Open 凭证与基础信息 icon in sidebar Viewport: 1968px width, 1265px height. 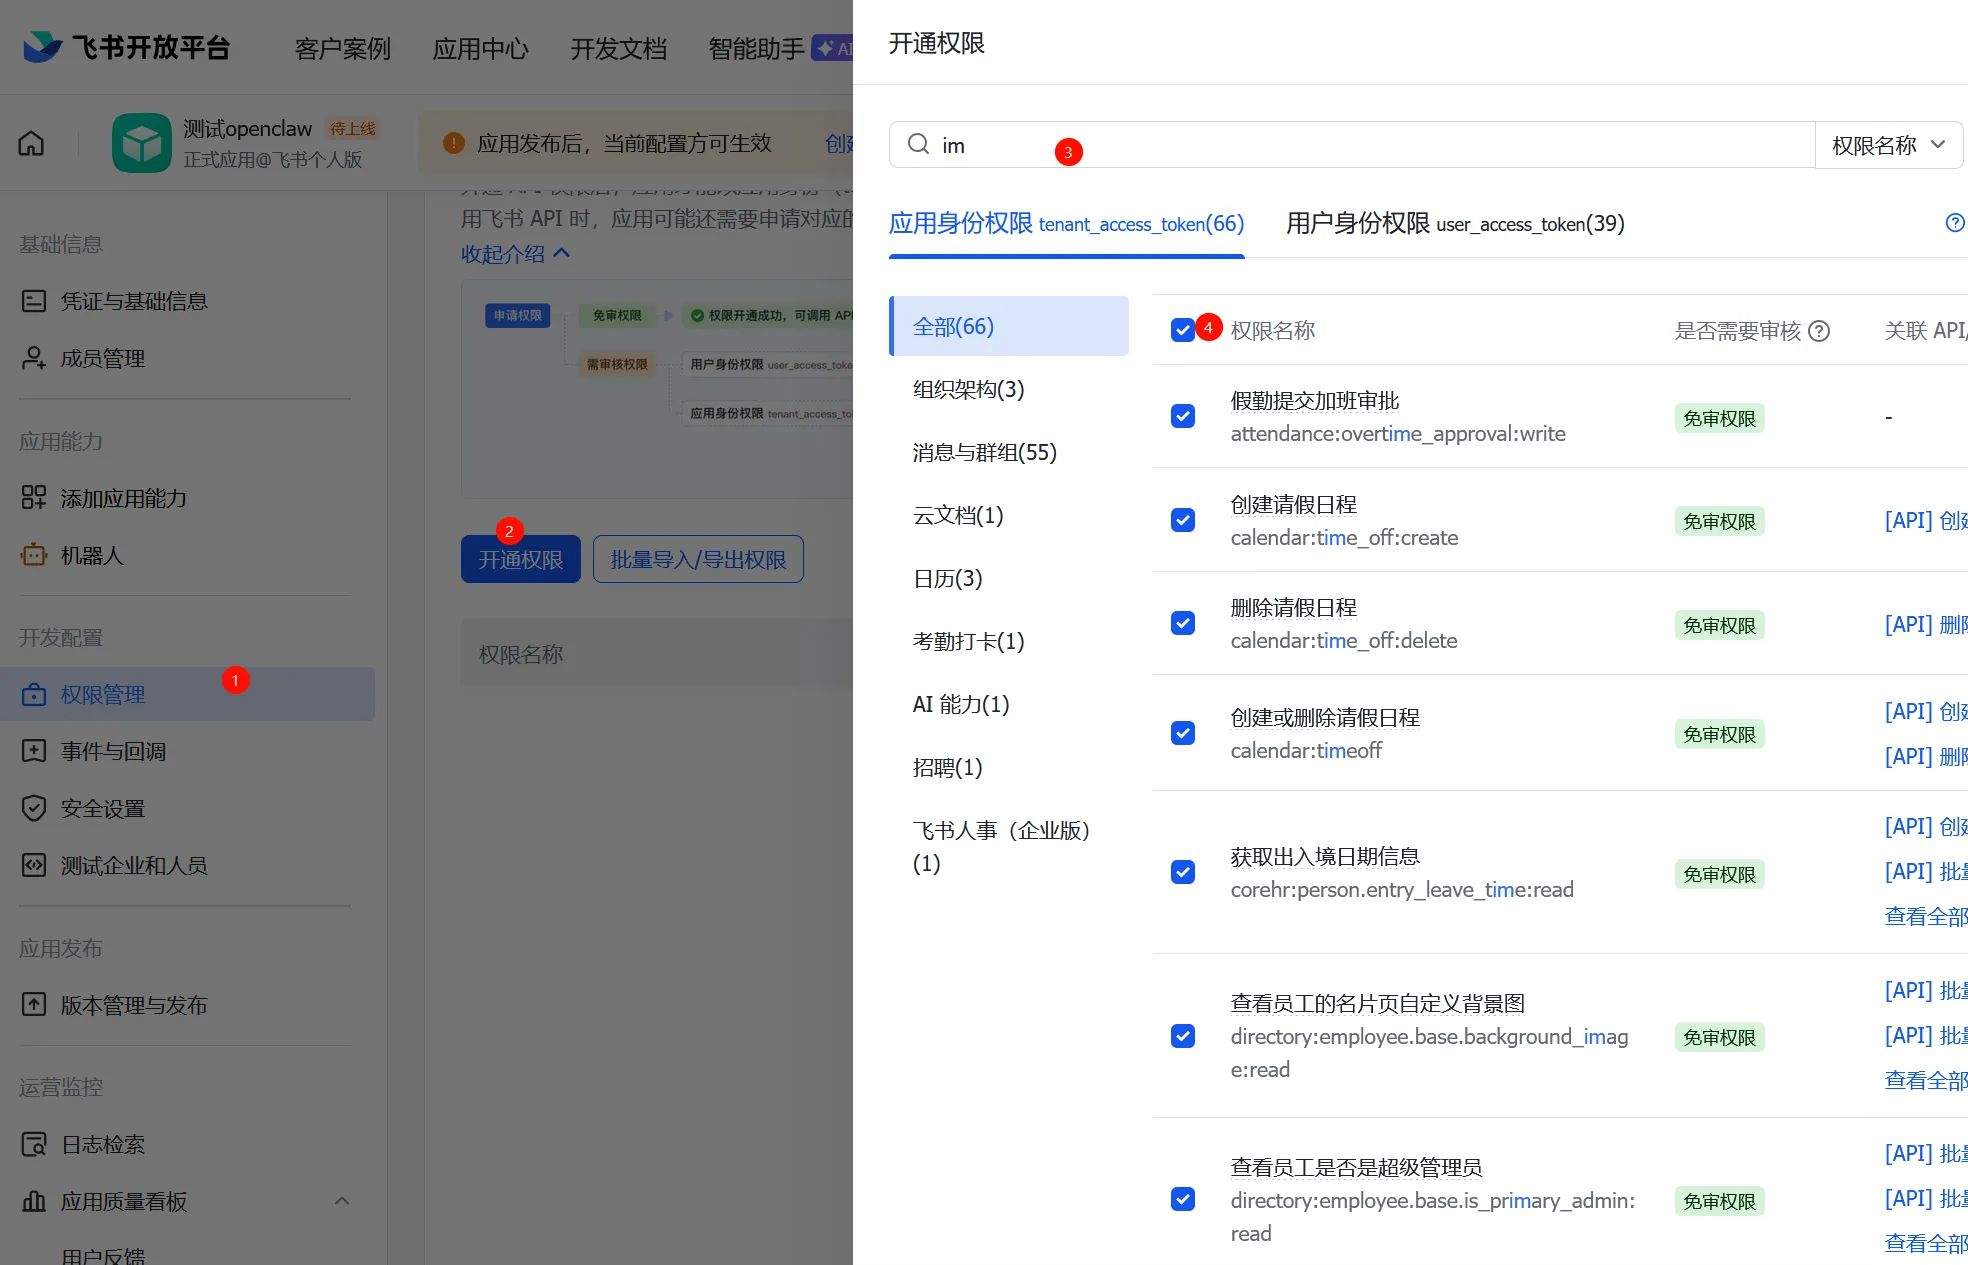click(x=34, y=301)
